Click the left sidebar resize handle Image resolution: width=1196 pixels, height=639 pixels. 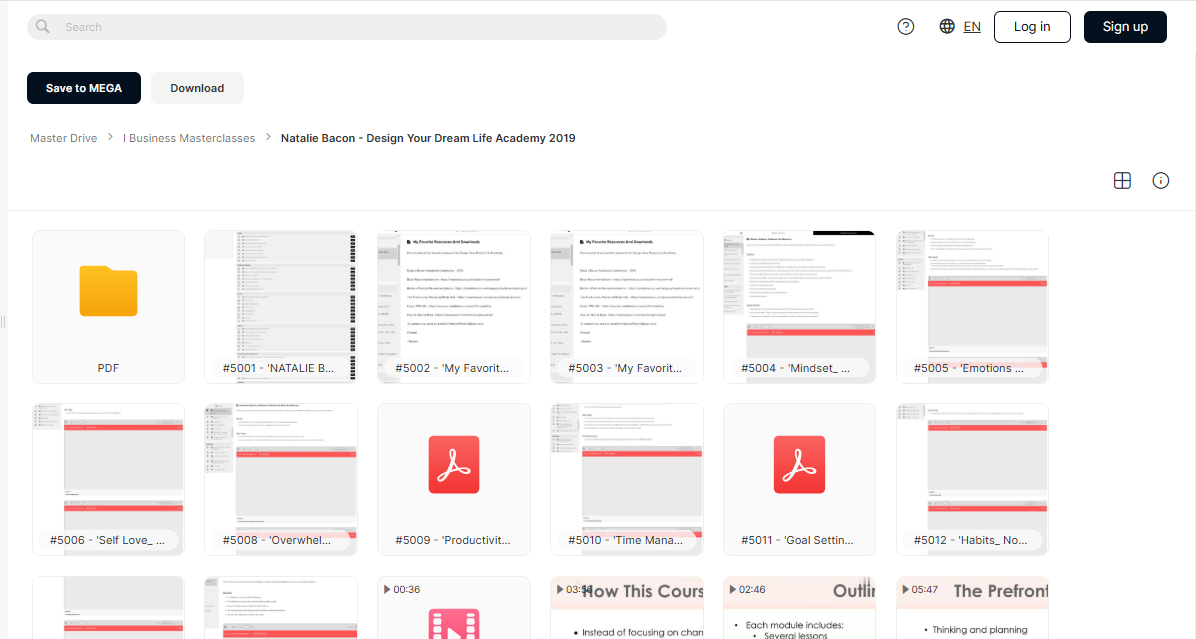click(4, 321)
